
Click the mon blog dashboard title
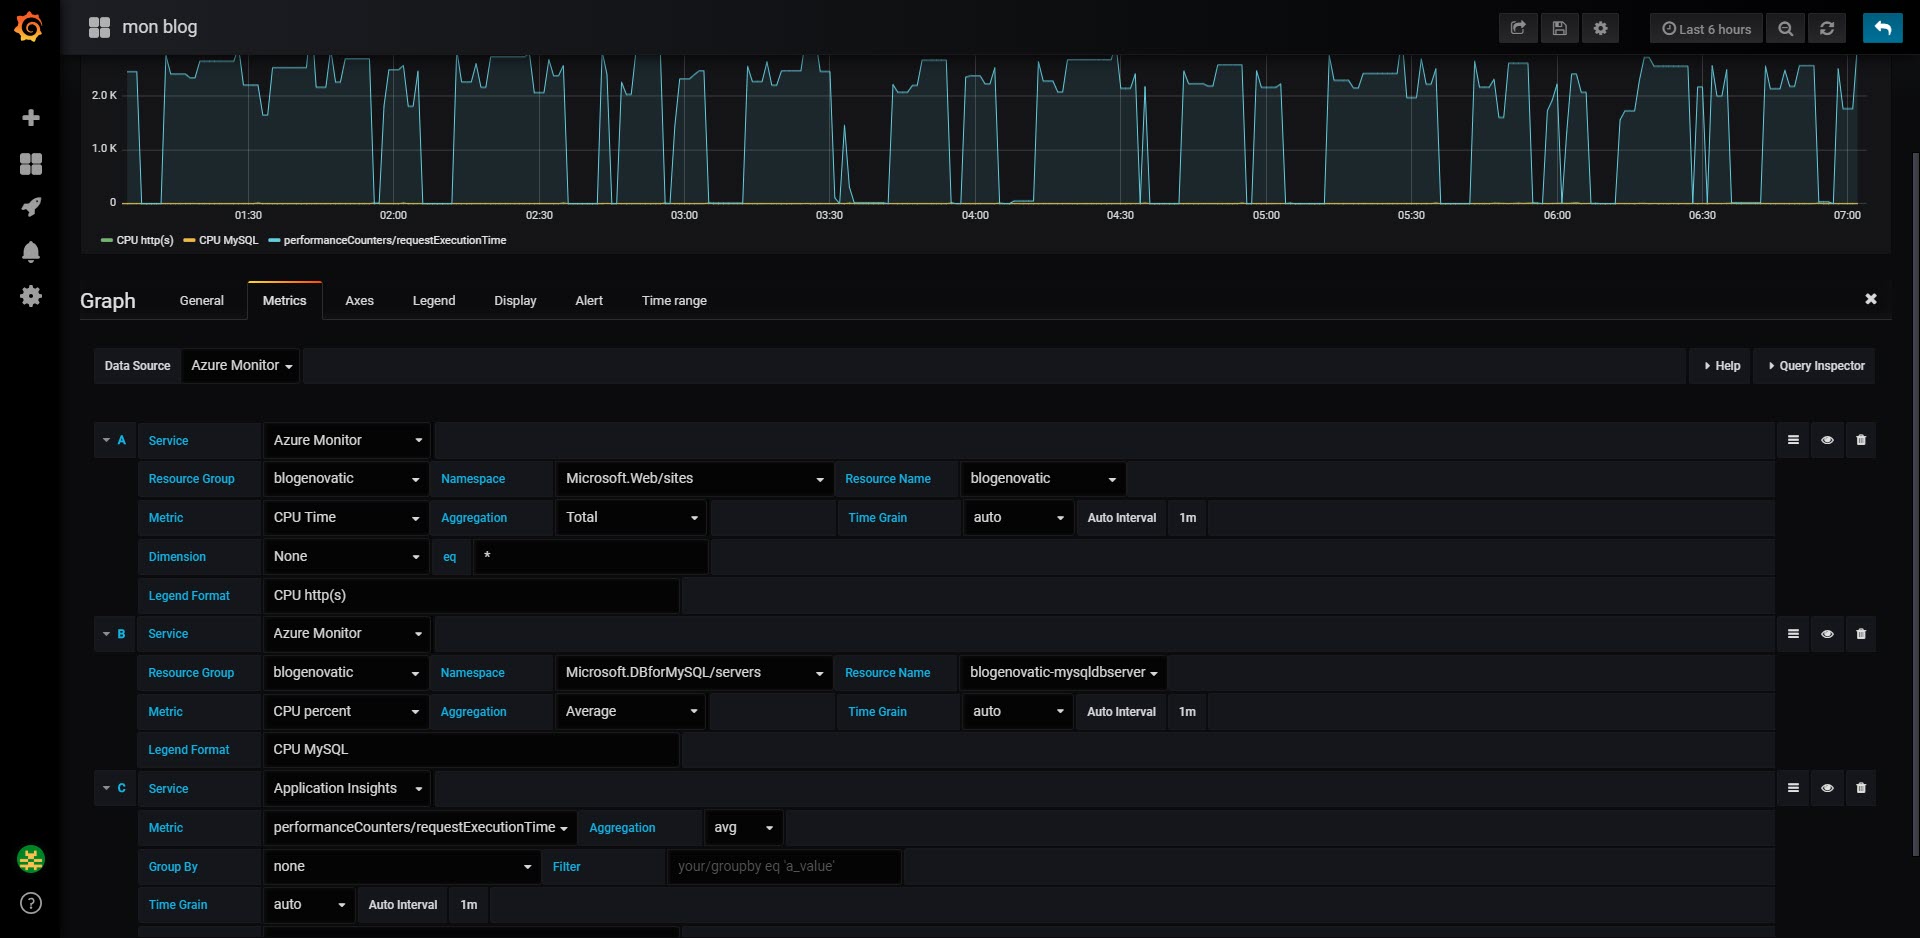(x=160, y=27)
